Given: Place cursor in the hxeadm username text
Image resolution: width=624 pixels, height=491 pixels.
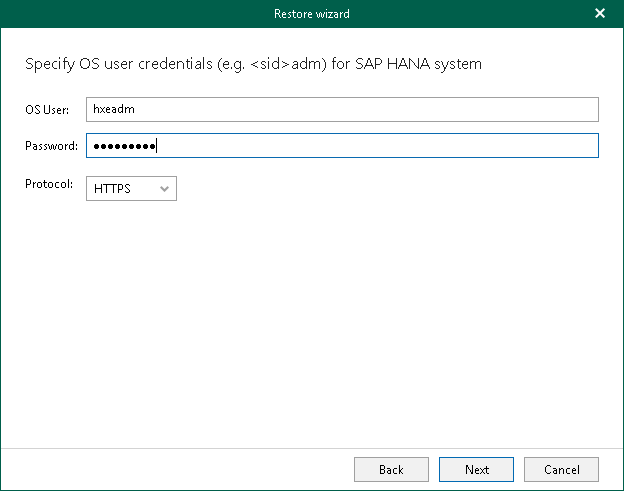Looking at the screenshot, I should coord(113,109).
